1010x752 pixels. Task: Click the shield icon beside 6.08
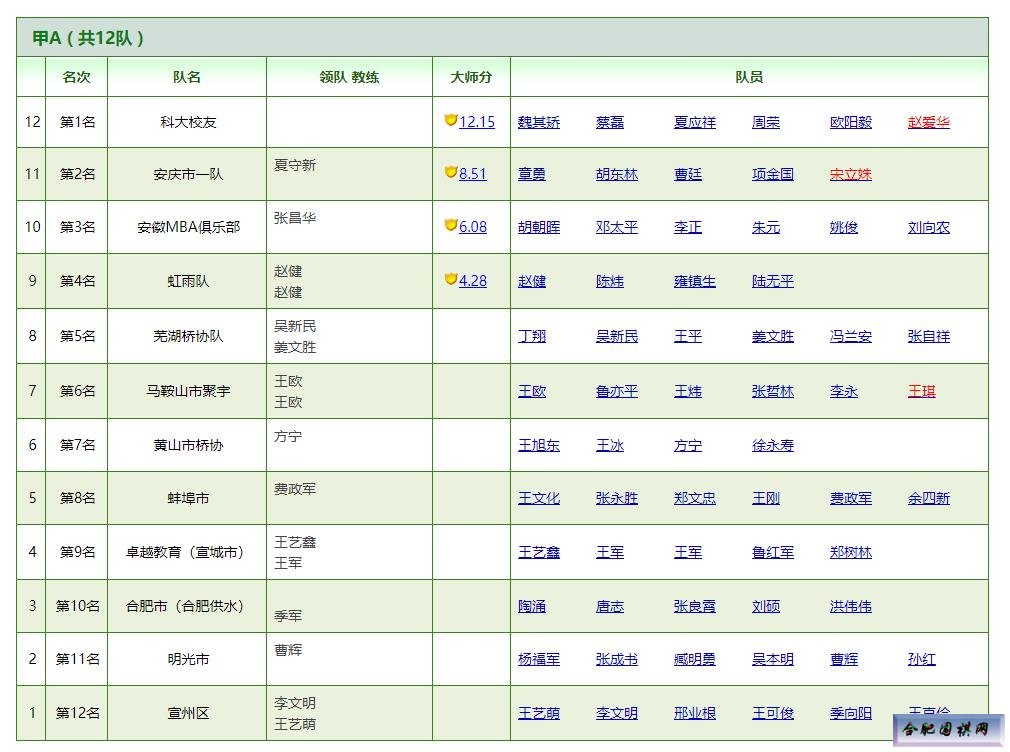click(450, 225)
